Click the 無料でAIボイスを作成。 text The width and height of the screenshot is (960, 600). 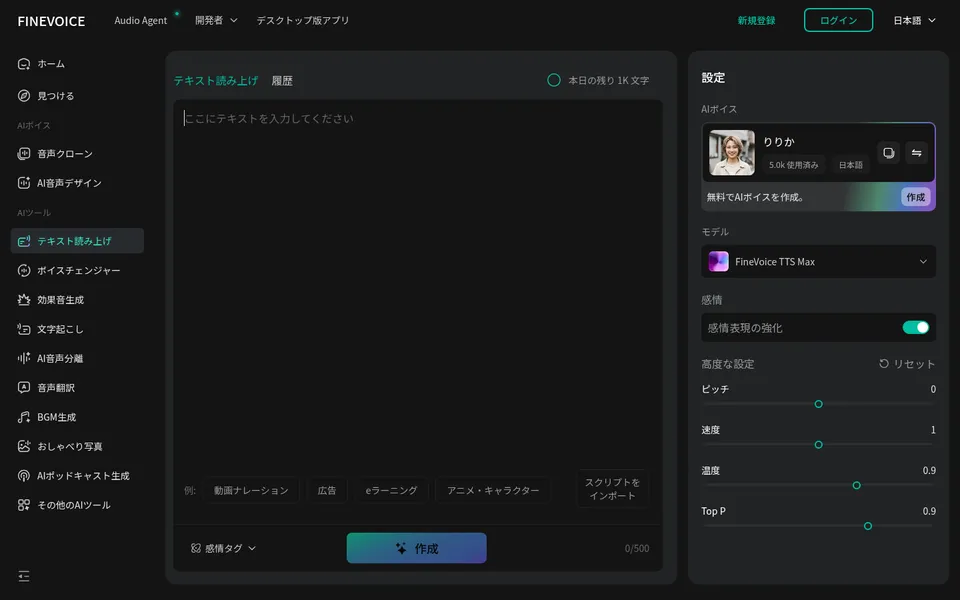756,197
